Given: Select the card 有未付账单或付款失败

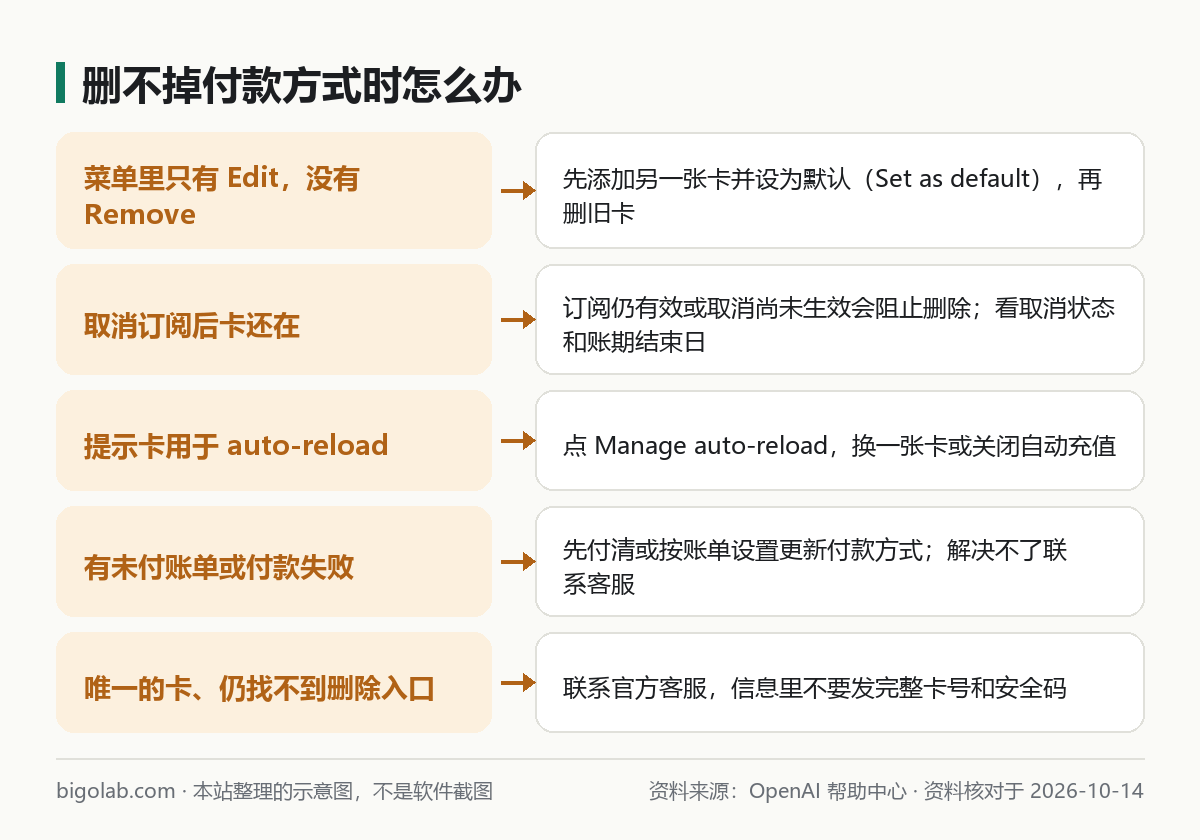Looking at the screenshot, I should point(274,561).
